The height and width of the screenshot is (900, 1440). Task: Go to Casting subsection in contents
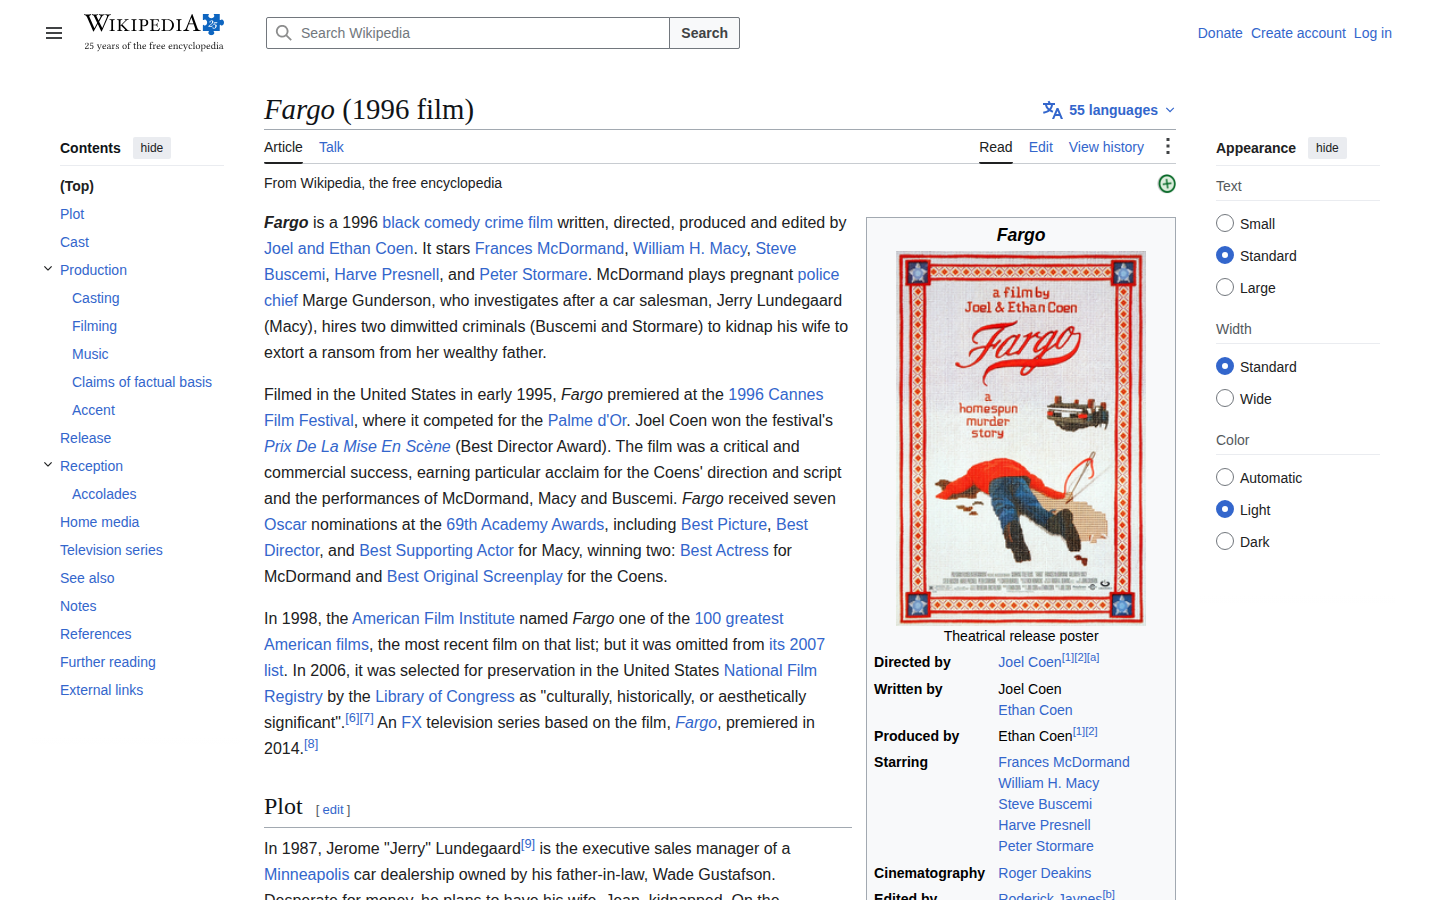(x=96, y=298)
